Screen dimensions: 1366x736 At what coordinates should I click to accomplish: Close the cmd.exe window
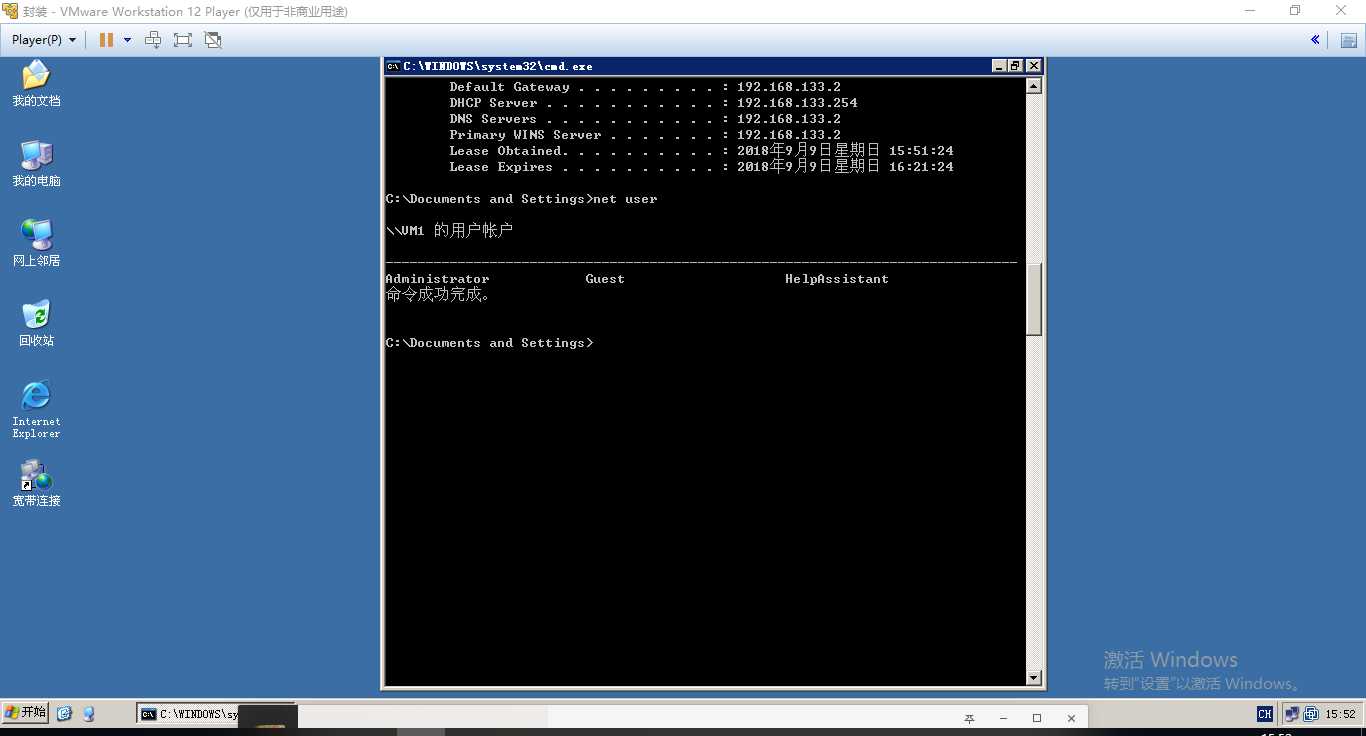[x=1034, y=66]
